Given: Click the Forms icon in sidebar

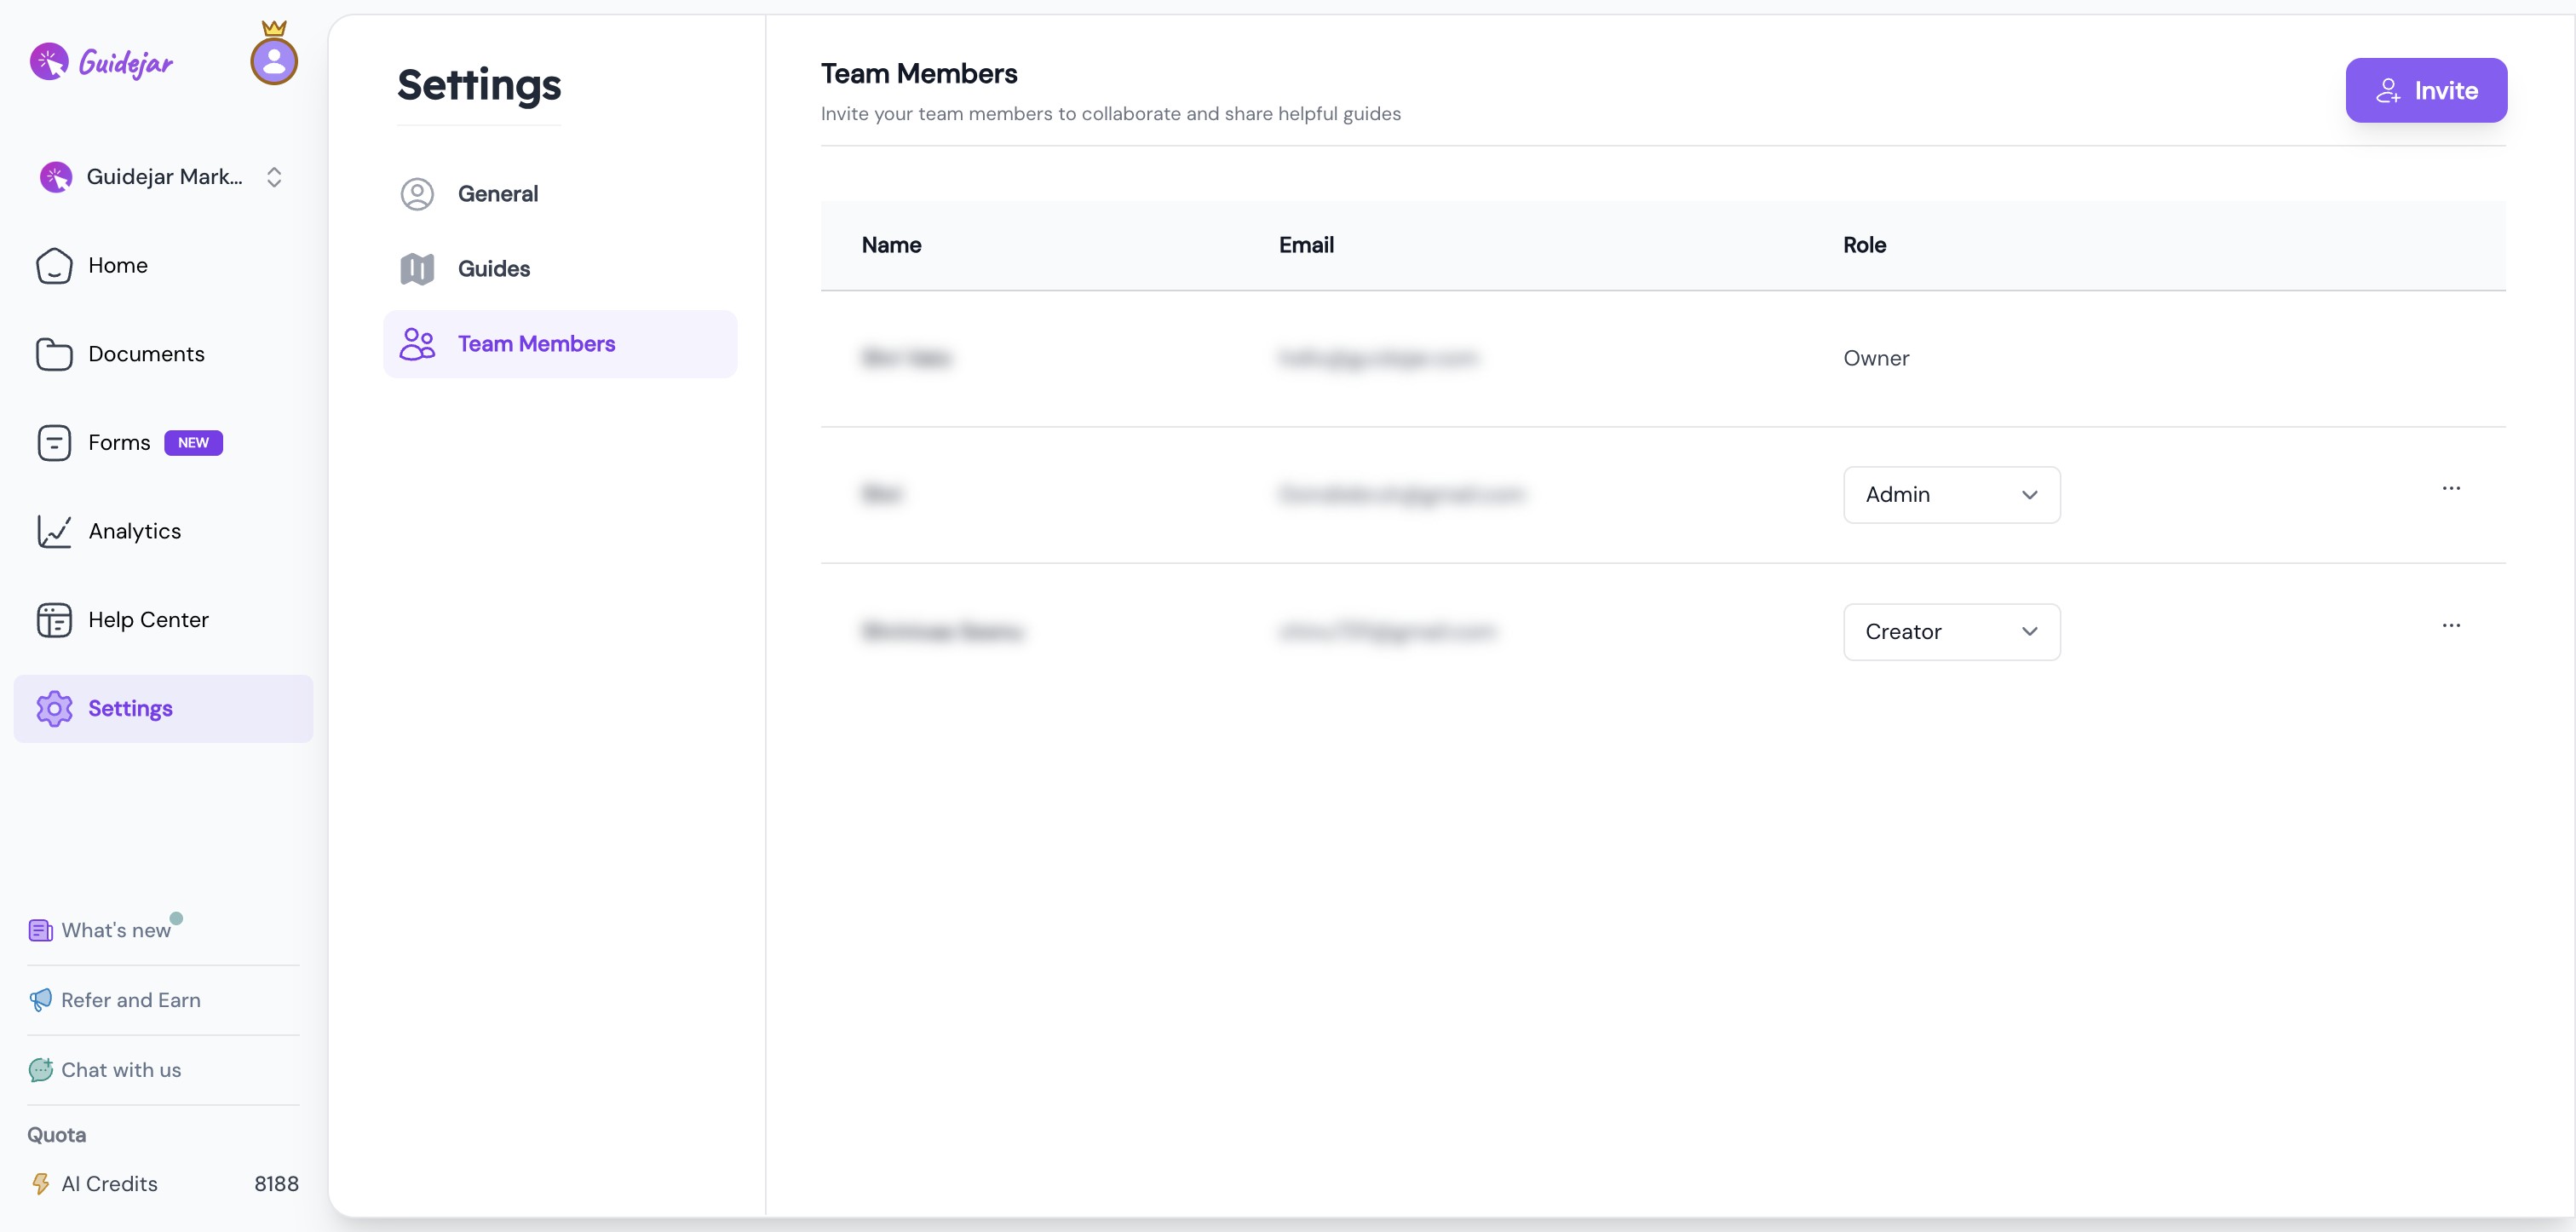Looking at the screenshot, I should (x=54, y=443).
